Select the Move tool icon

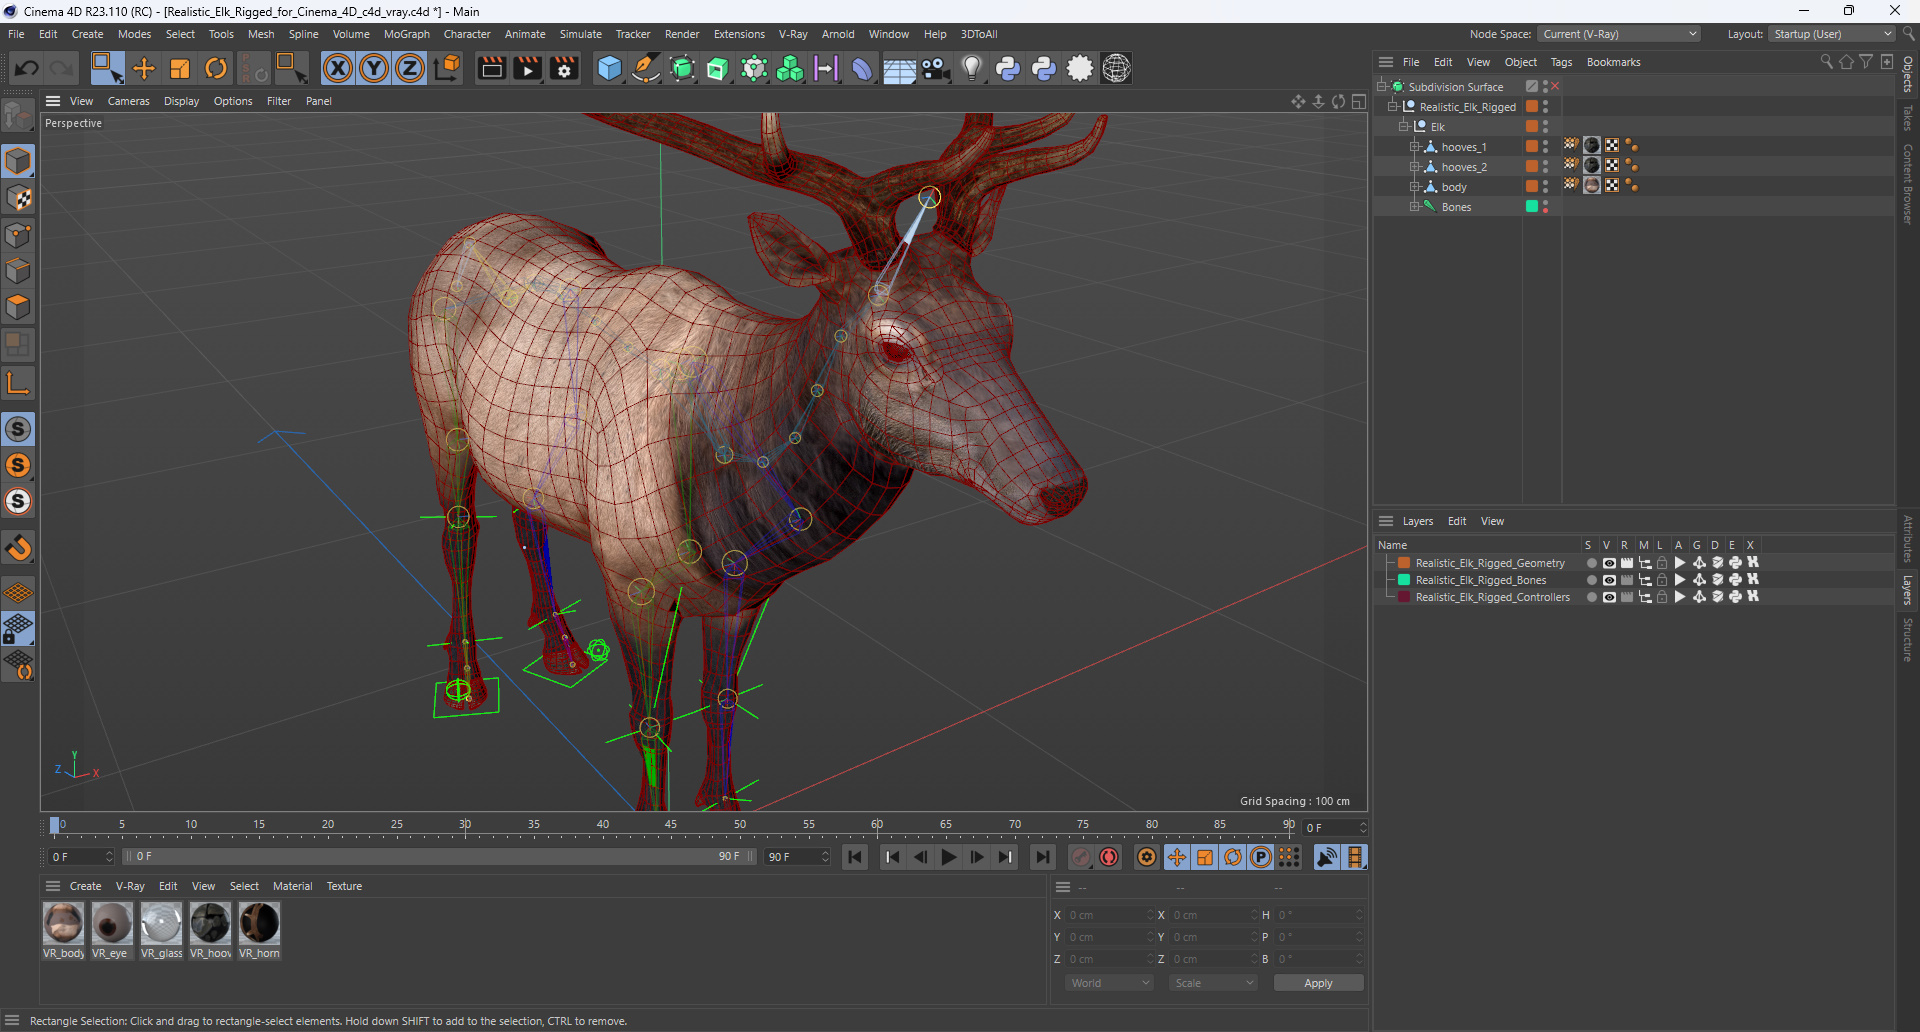coord(144,68)
